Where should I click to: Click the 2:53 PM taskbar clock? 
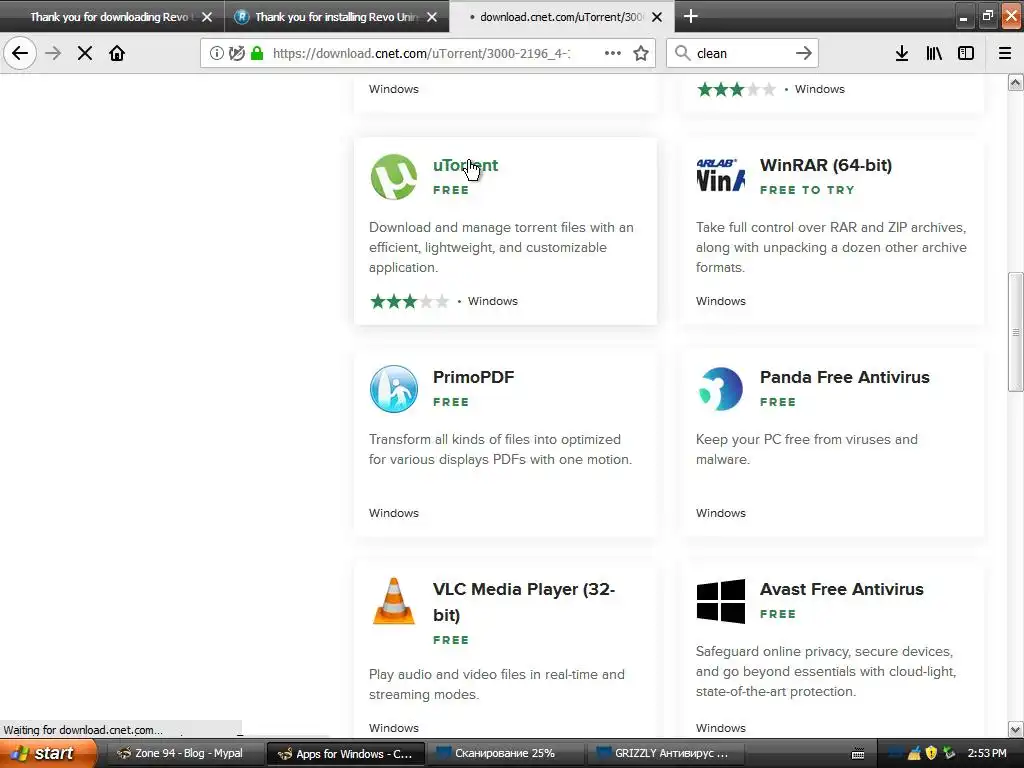pyautogui.click(x=986, y=753)
